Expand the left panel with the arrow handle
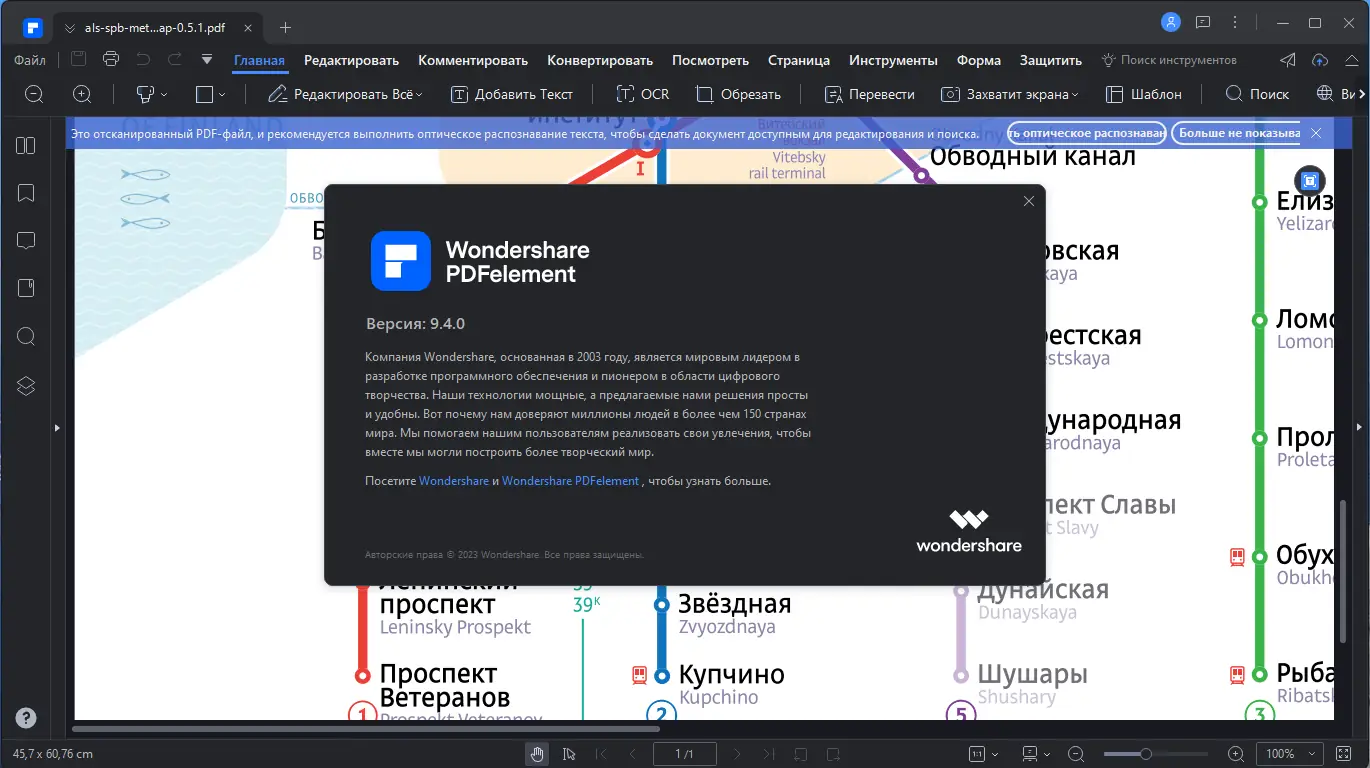Image resolution: width=1370 pixels, height=768 pixels. pyautogui.click(x=57, y=428)
